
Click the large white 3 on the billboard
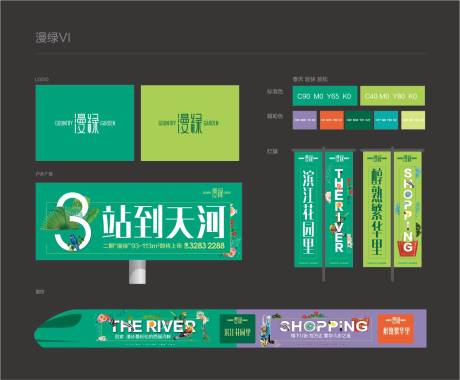click(73, 221)
